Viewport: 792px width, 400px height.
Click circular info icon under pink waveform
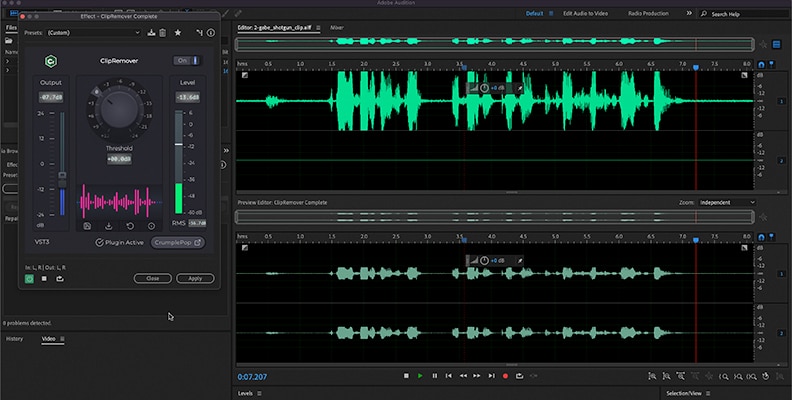151,226
